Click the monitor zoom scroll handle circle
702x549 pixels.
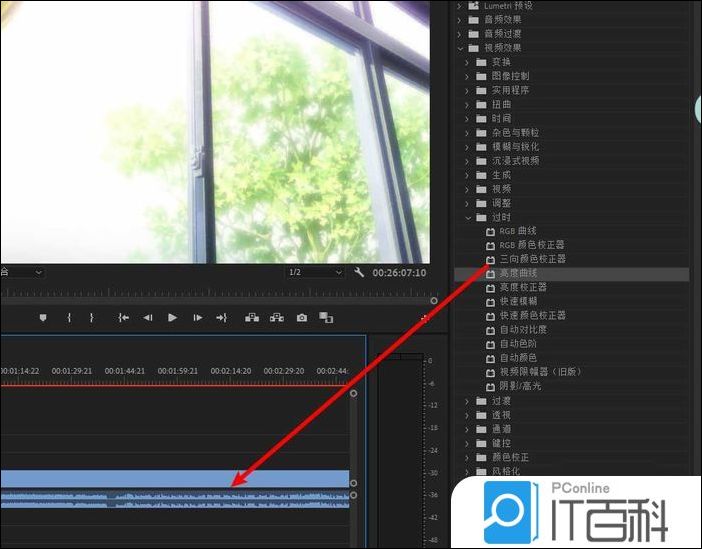click(x=434, y=300)
